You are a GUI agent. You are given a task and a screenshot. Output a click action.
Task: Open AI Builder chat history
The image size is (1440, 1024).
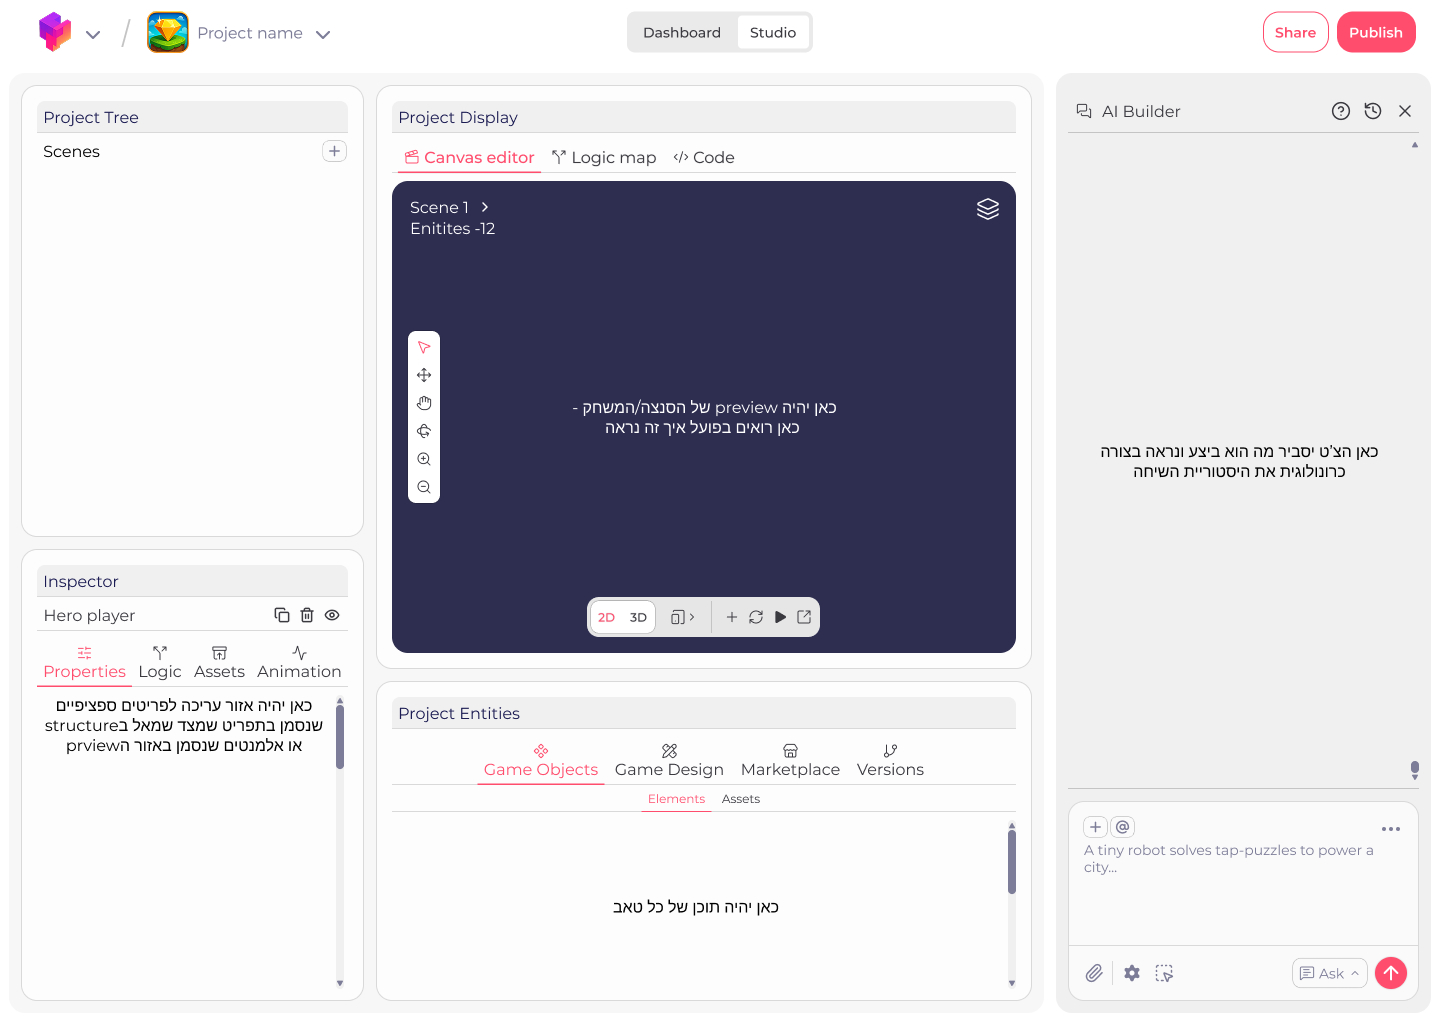(1372, 111)
